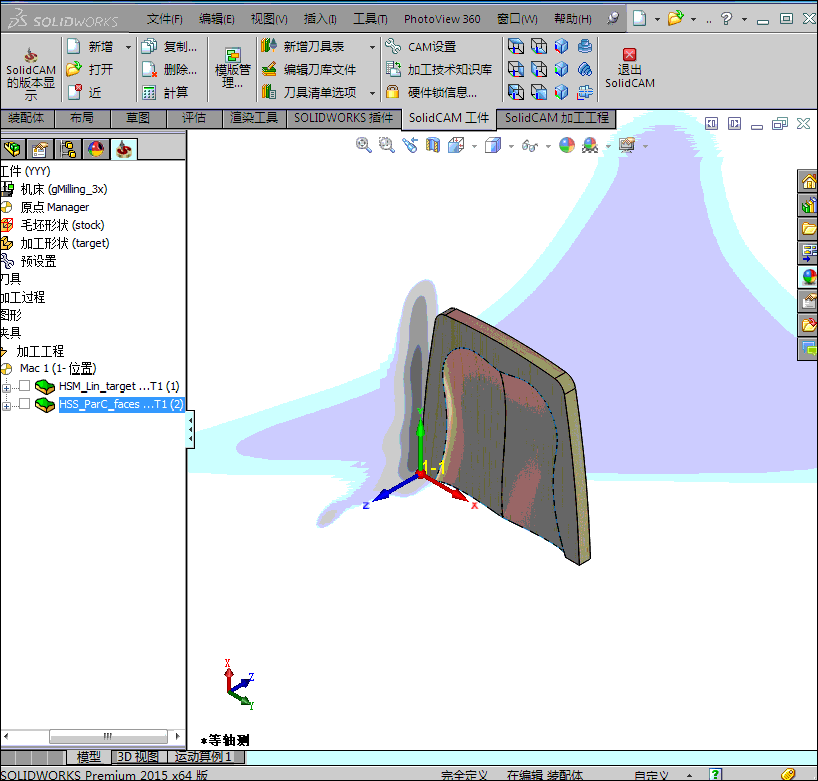Screen dimensions: 818x781
Task: Click the 自定义 unit system status entry
Action: 651,775
